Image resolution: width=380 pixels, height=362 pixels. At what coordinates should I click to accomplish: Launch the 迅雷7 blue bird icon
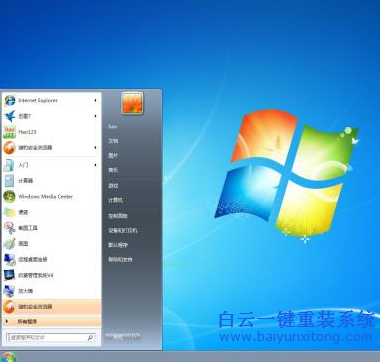pos(9,116)
